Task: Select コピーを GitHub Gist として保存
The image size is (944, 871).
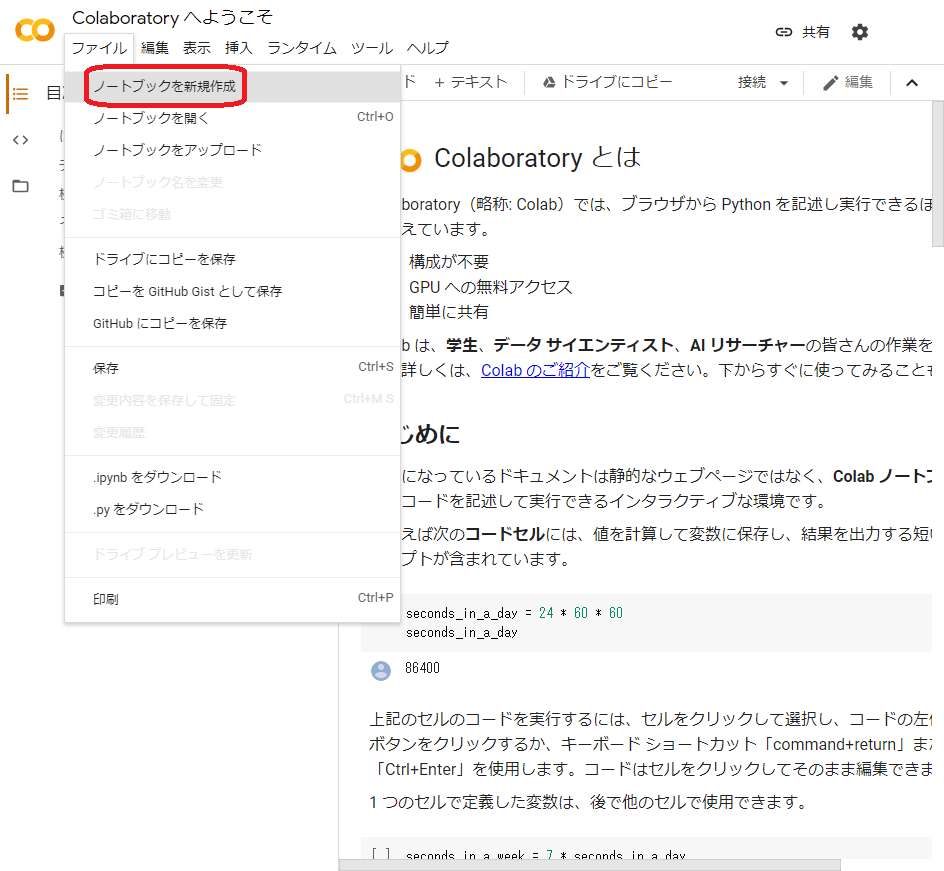Action: point(232,291)
